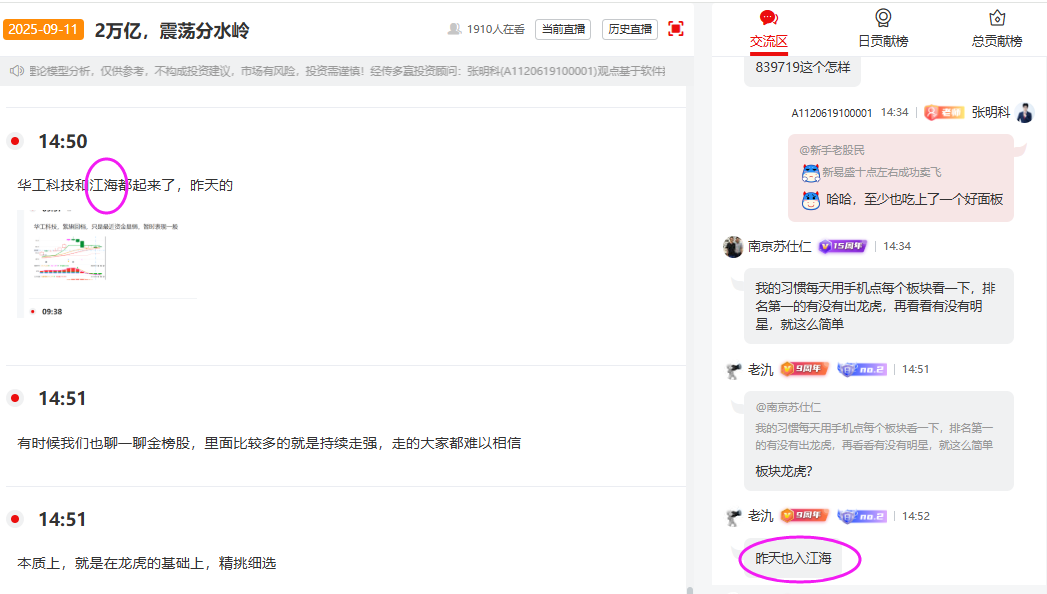This screenshot has width=1047, height=594.
Task: Click the 昨天也入江海 chat message
Action: click(793, 558)
